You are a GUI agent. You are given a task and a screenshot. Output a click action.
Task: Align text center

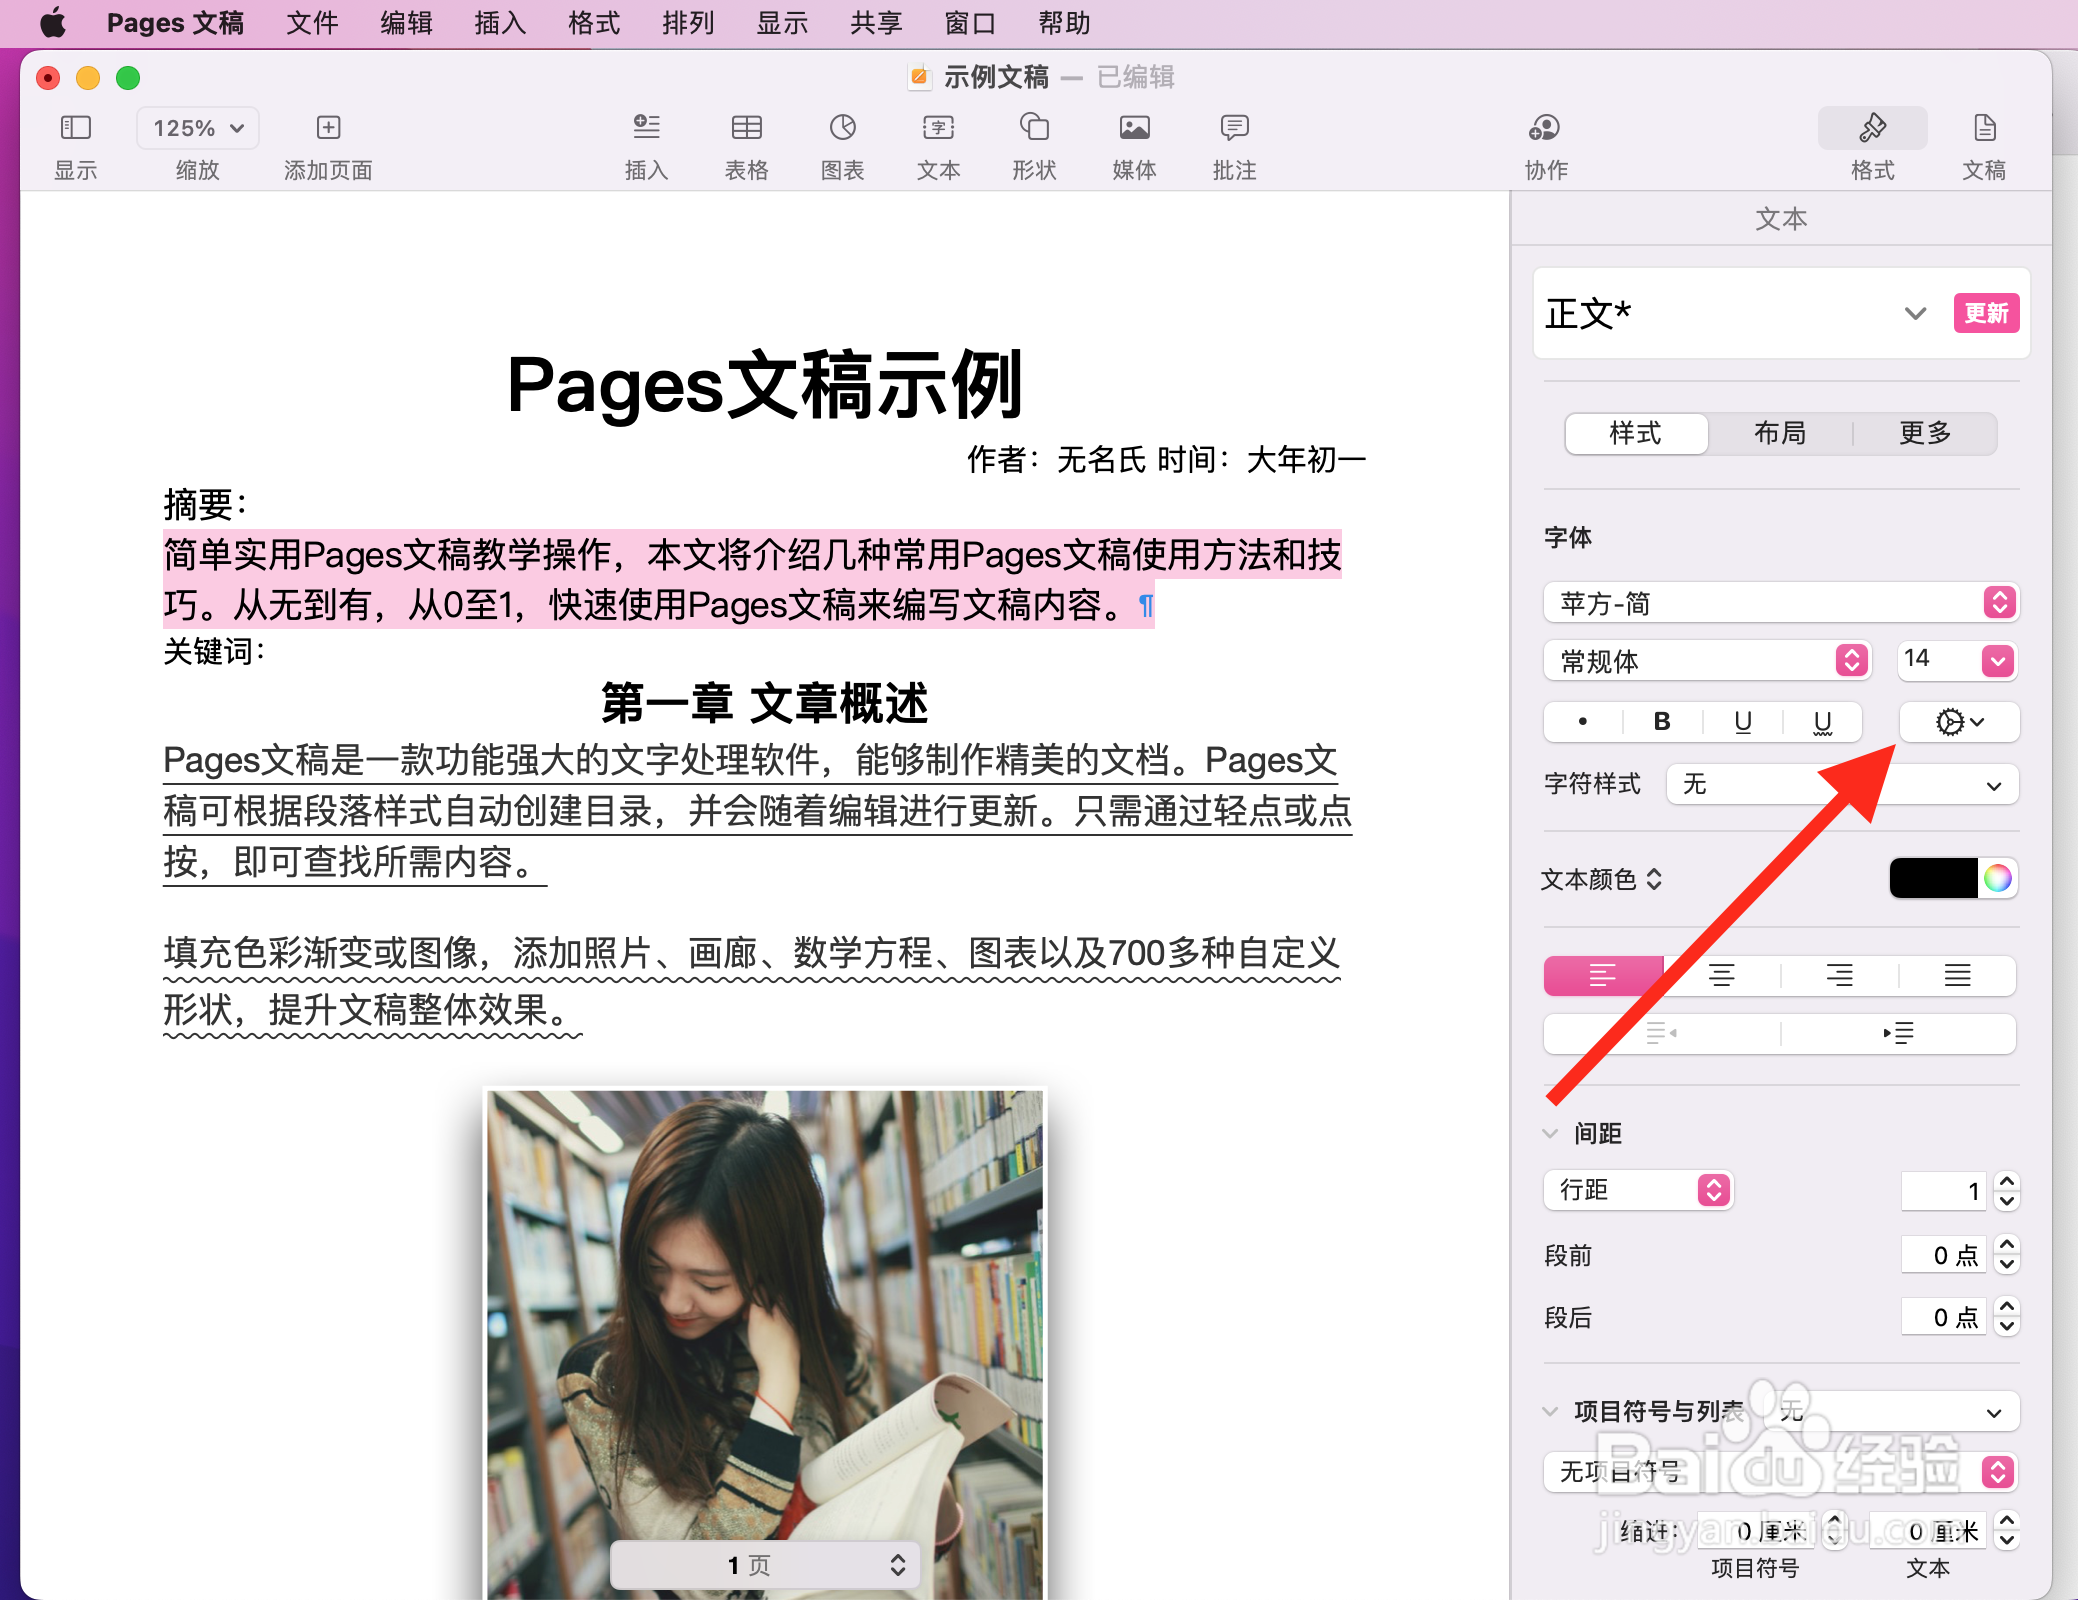point(1721,975)
